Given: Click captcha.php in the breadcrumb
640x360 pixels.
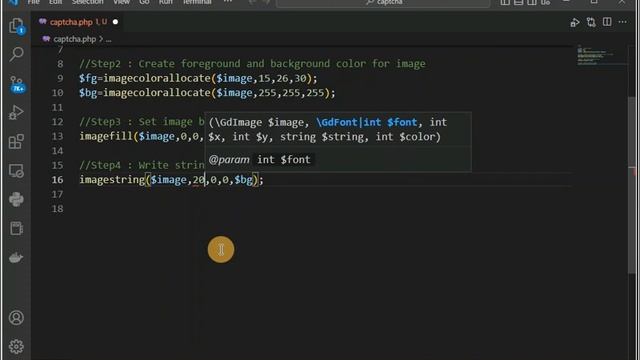Looking at the screenshot, I should pyautogui.click(x=74, y=39).
